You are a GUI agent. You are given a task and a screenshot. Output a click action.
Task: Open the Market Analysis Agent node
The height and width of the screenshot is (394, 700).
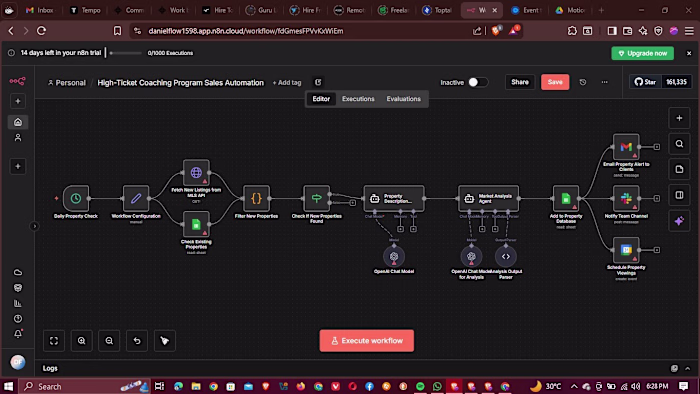488,198
